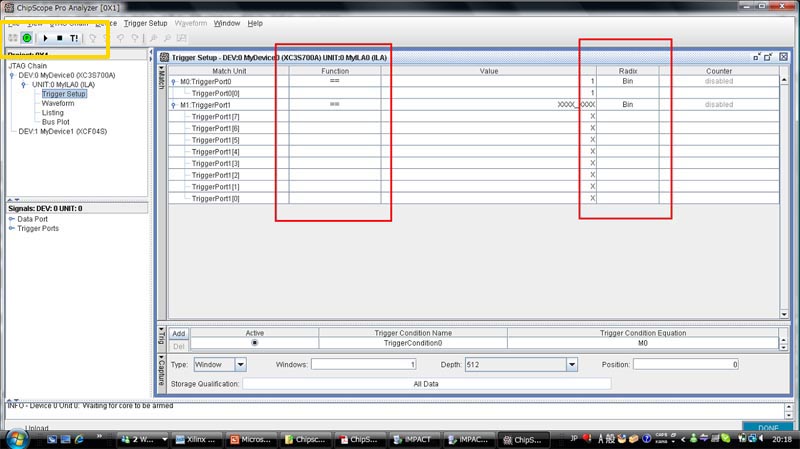Viewport: 800px width, 449px height.
Task: Expand Data Port signals node
Action: tap(12, 219)
